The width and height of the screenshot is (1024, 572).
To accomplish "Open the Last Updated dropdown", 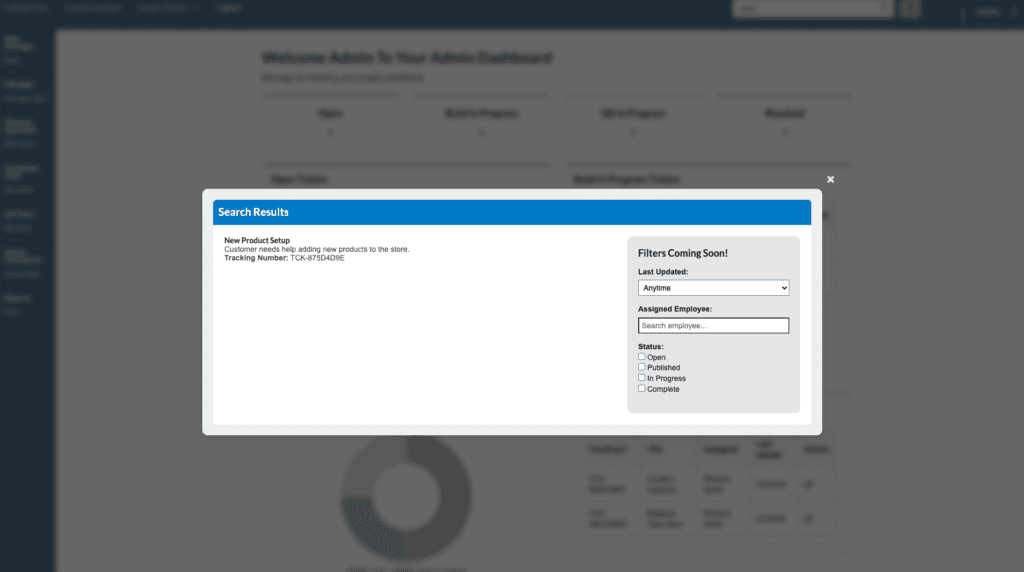I will coord(713,288).
